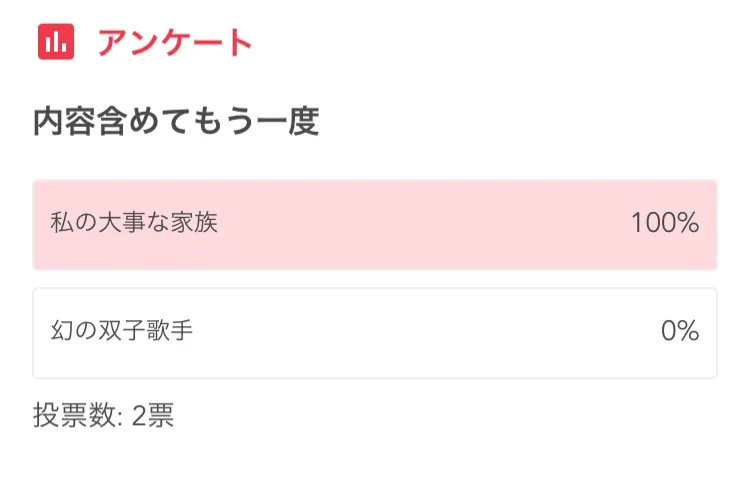This screenshot has width=750, height=497.
Task: Click the 100% result percentage
Action: coord(664,224)
